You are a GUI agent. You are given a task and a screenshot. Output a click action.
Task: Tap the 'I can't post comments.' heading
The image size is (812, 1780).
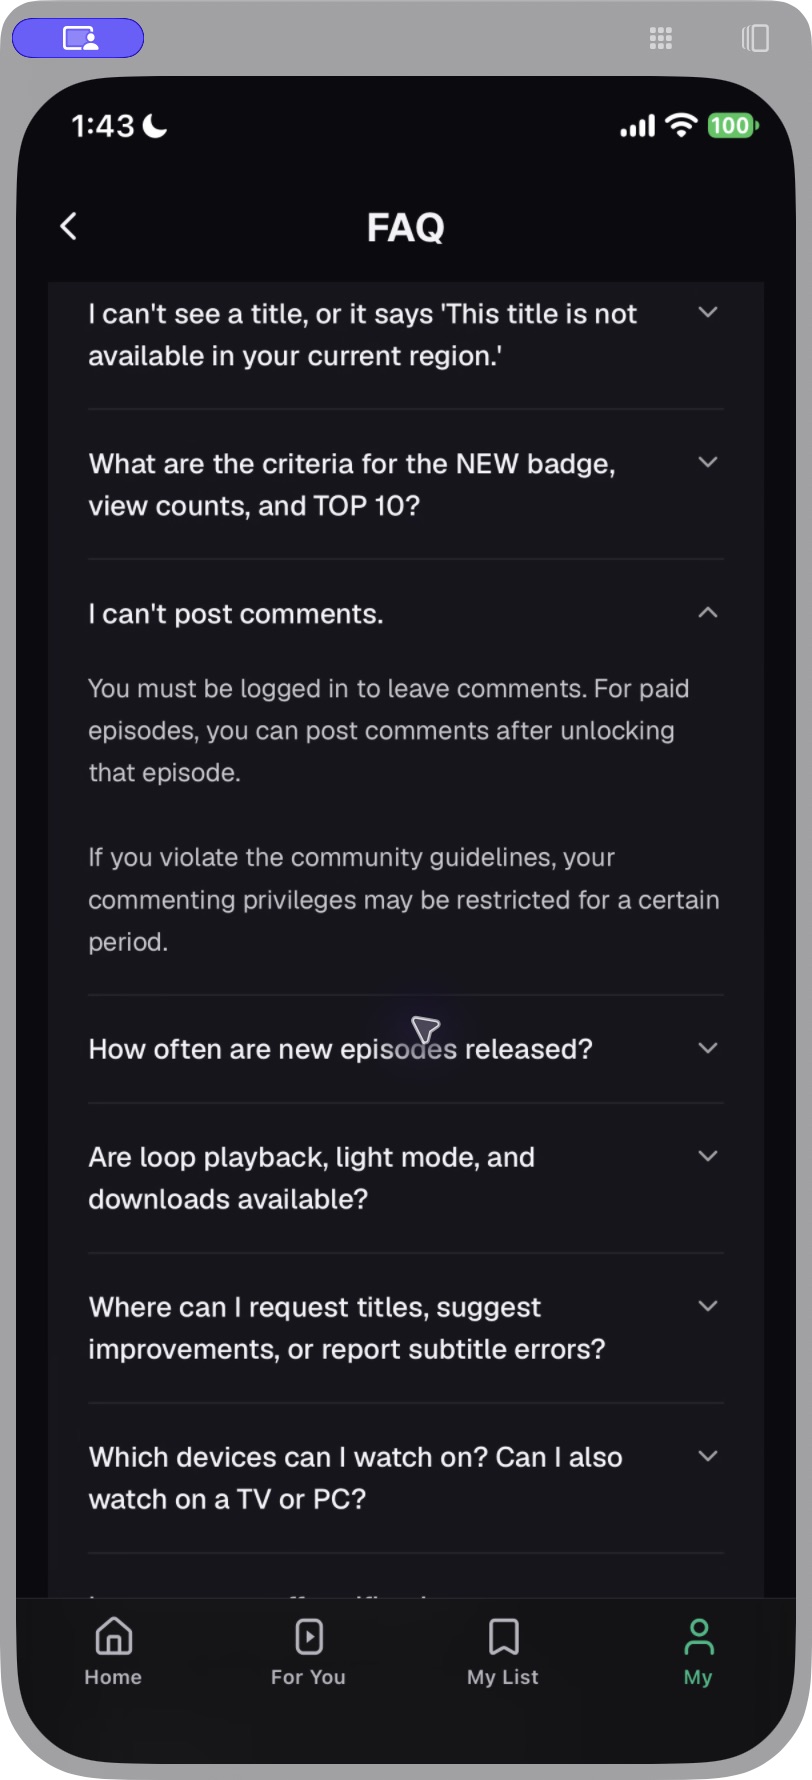point(236,614)
